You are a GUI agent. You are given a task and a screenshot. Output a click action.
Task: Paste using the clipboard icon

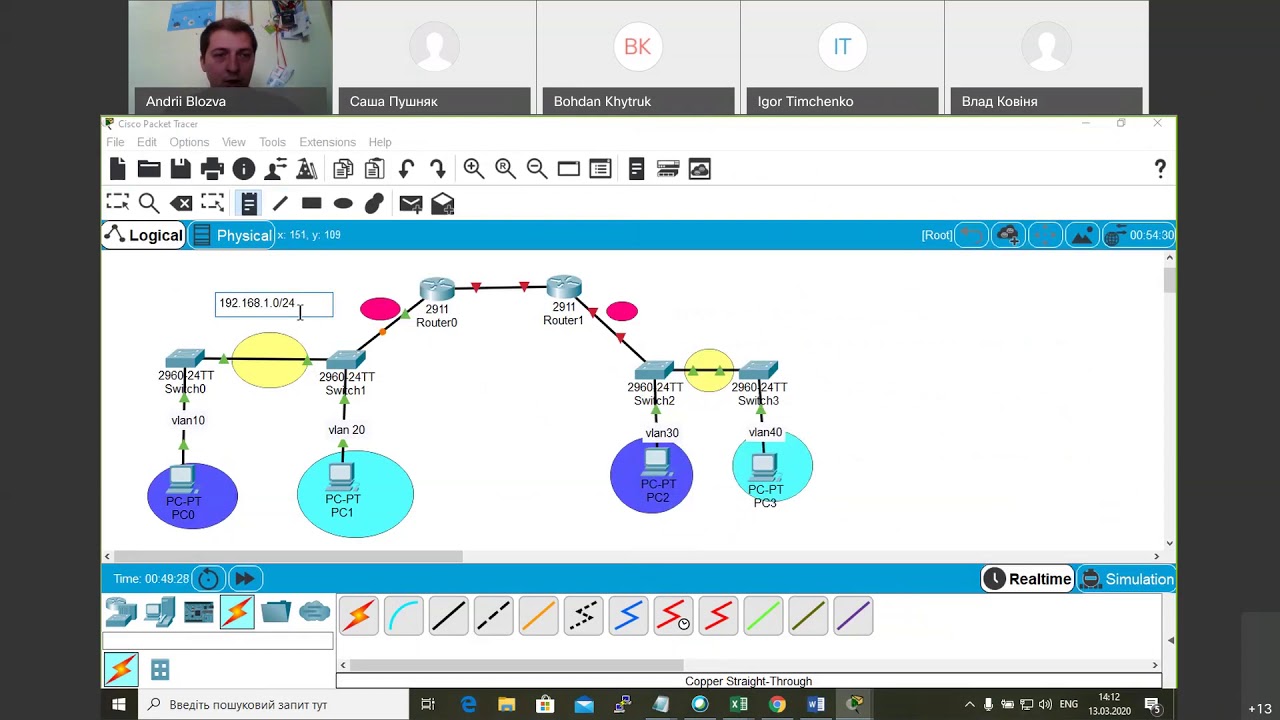[375, 169]
